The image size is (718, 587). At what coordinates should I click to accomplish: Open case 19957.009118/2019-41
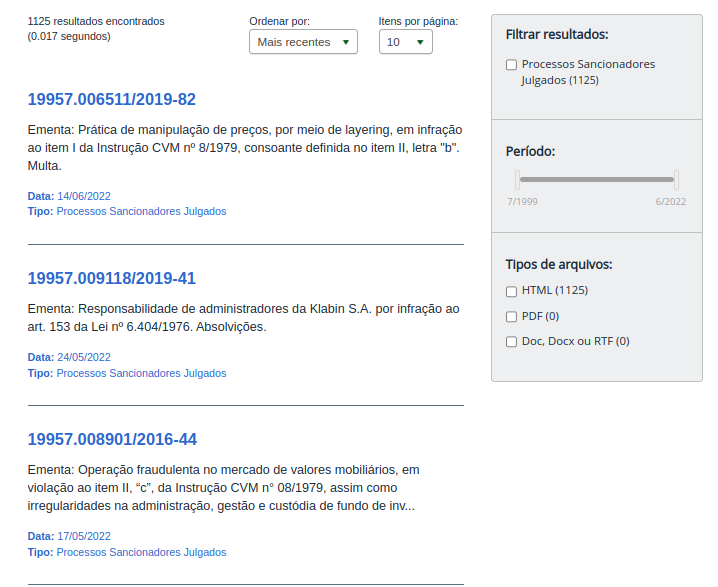[x=112, y=278]
